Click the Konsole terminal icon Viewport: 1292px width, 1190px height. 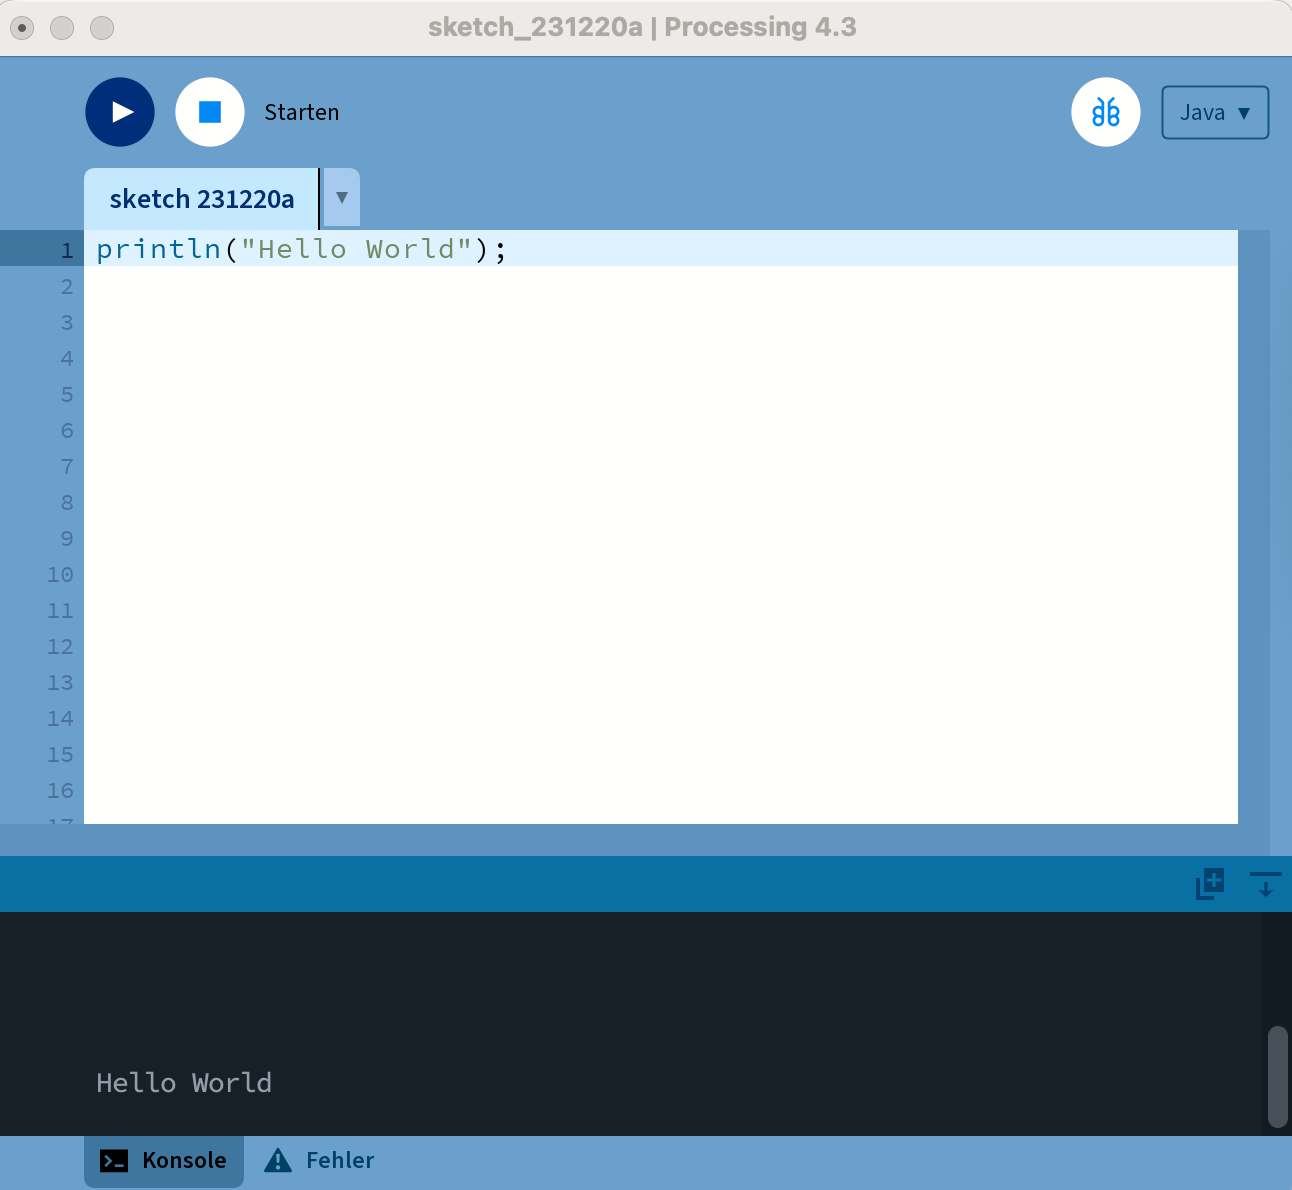point(114,1161)
